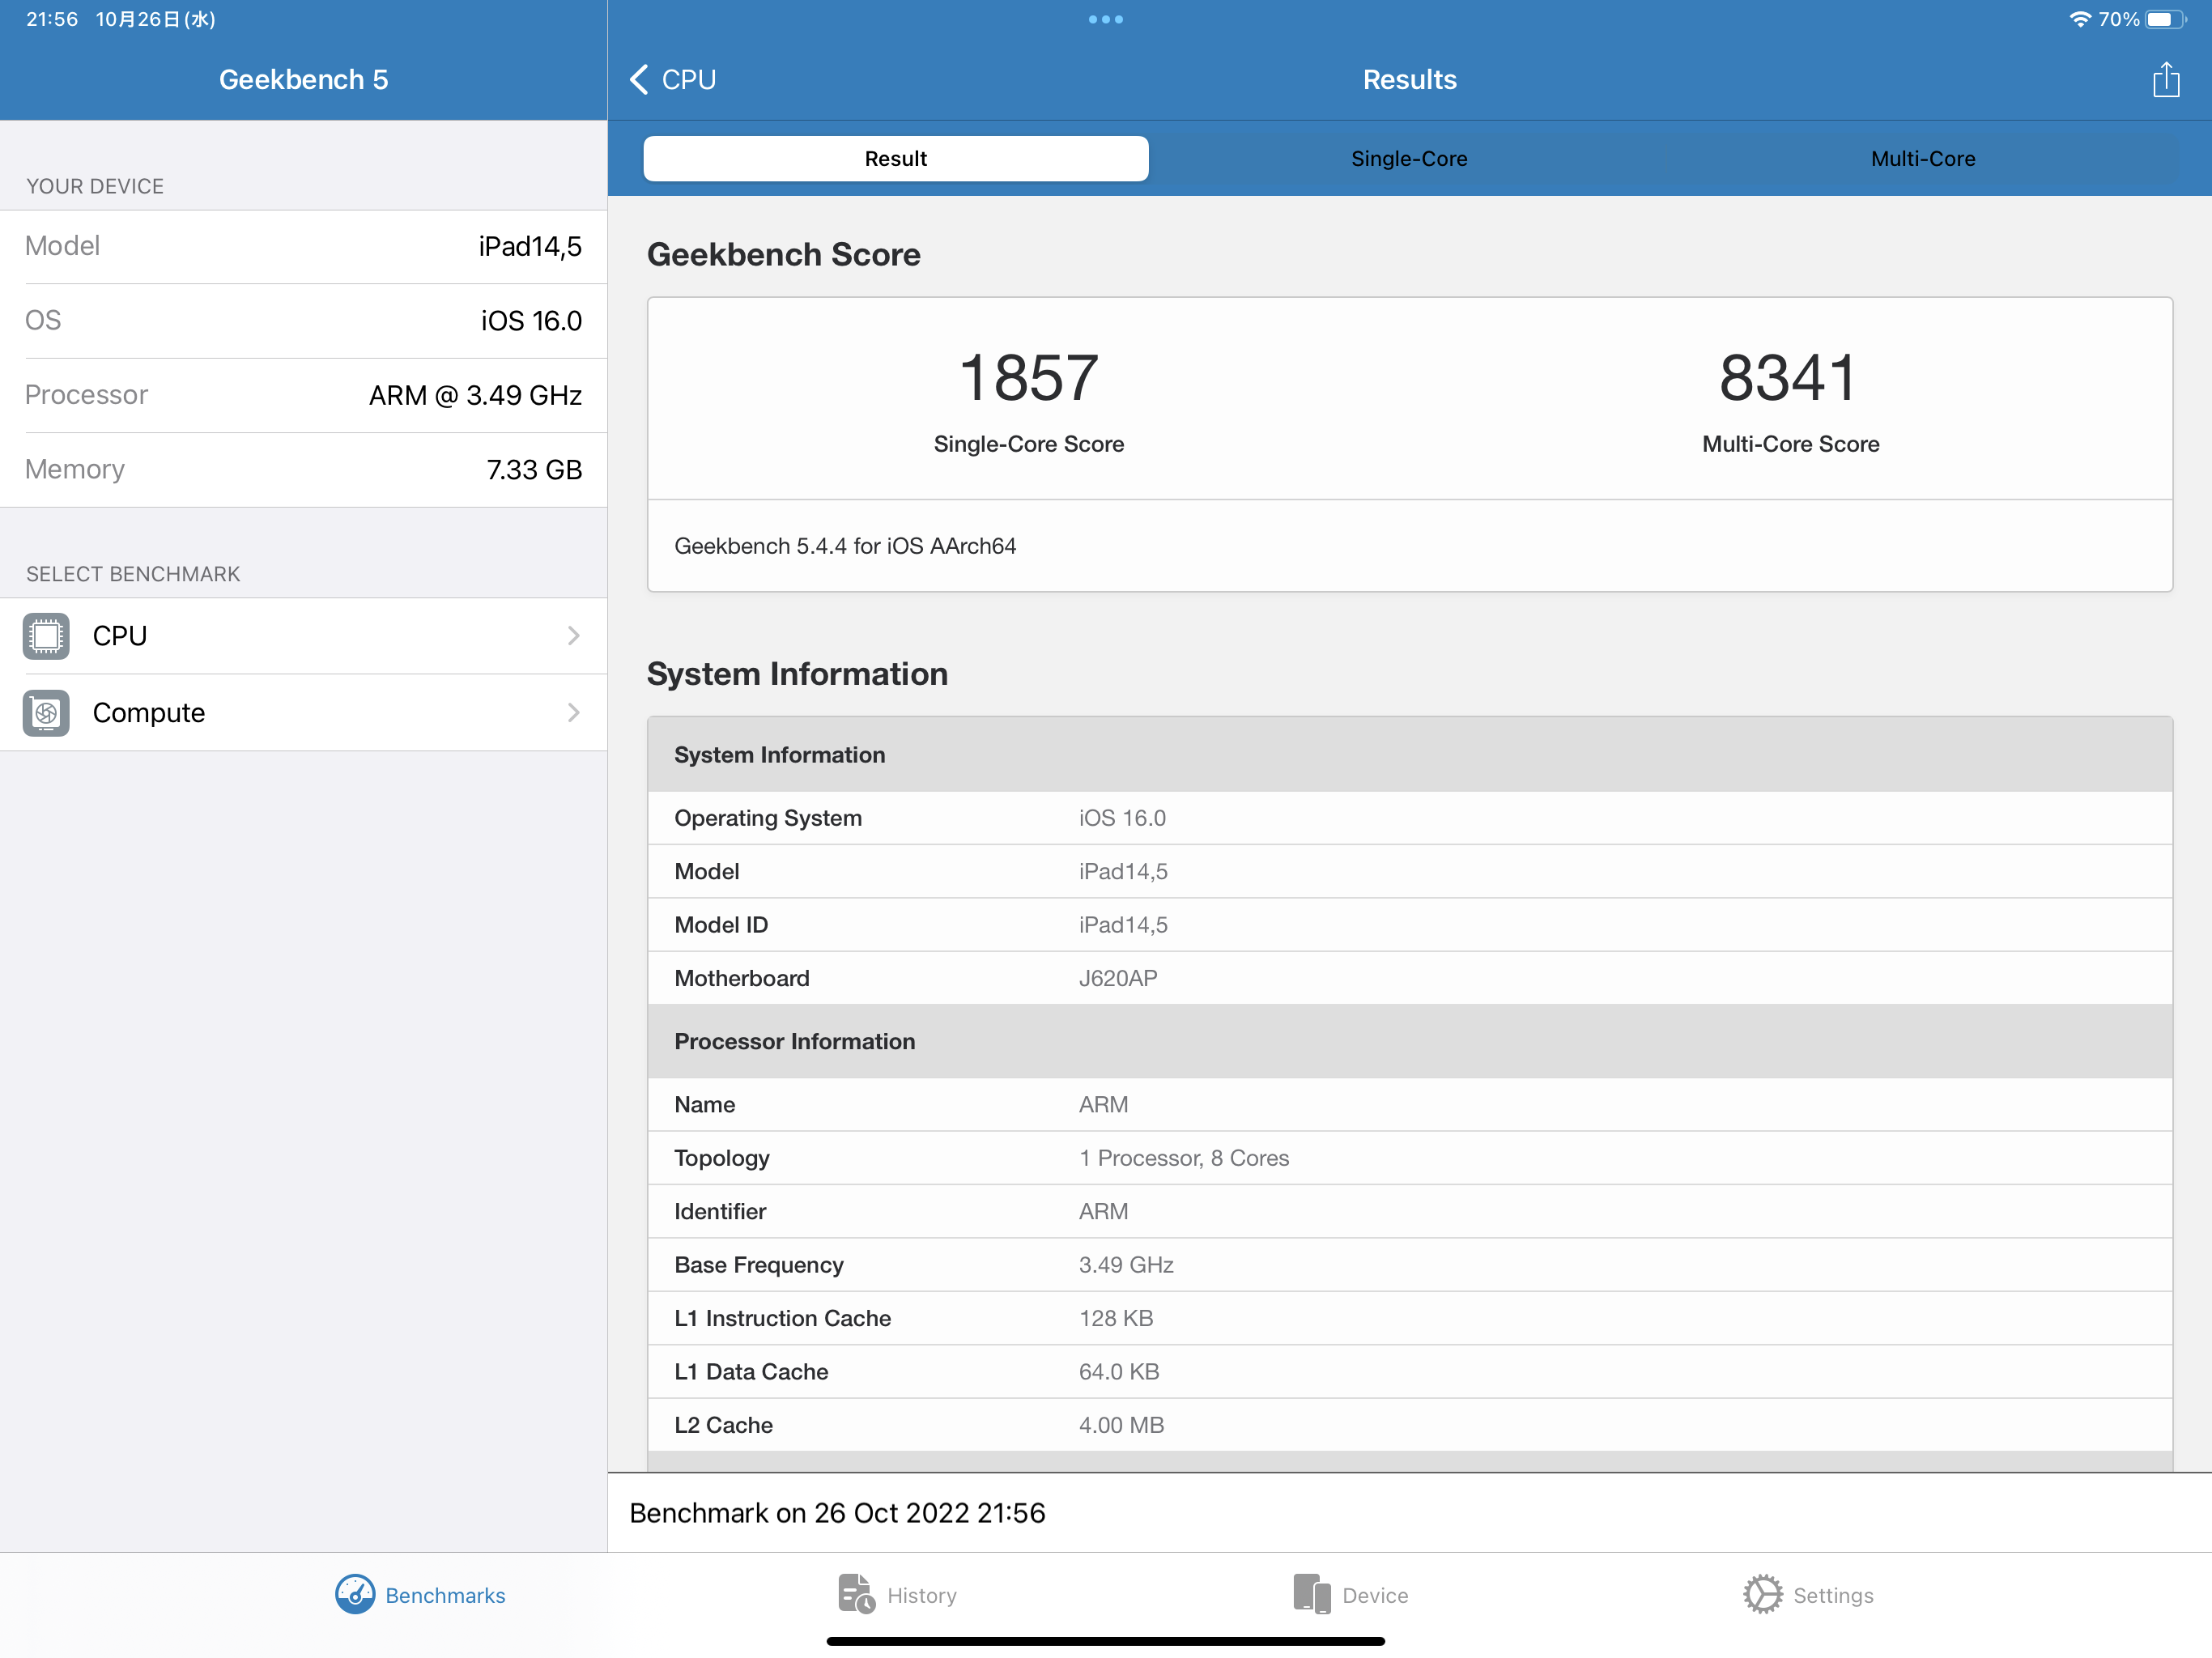2212x1658 pixels.
Task: Open the Benchmarks tab label
Action: click(445, 1595)
